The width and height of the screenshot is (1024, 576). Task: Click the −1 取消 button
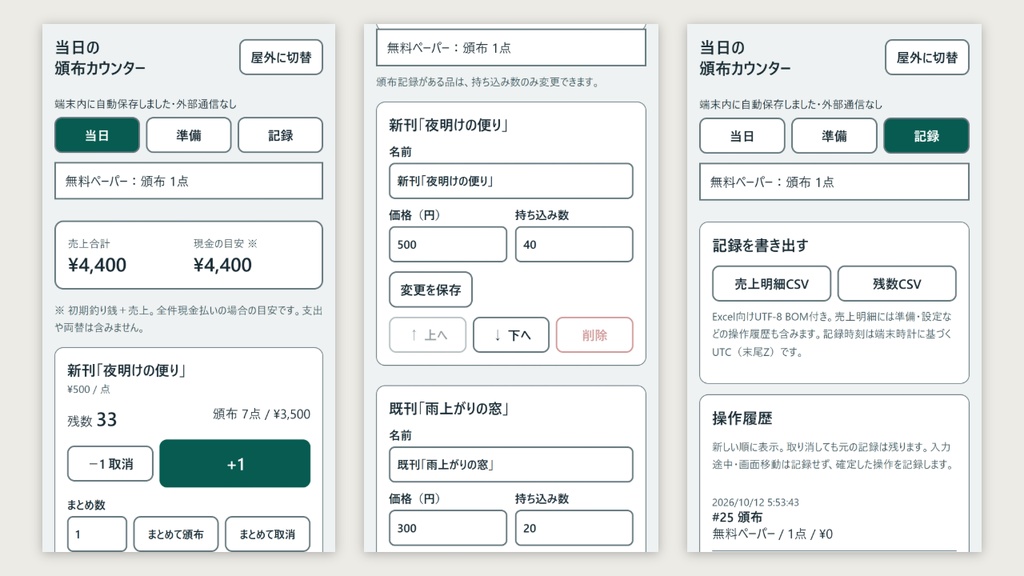point(110,464)
